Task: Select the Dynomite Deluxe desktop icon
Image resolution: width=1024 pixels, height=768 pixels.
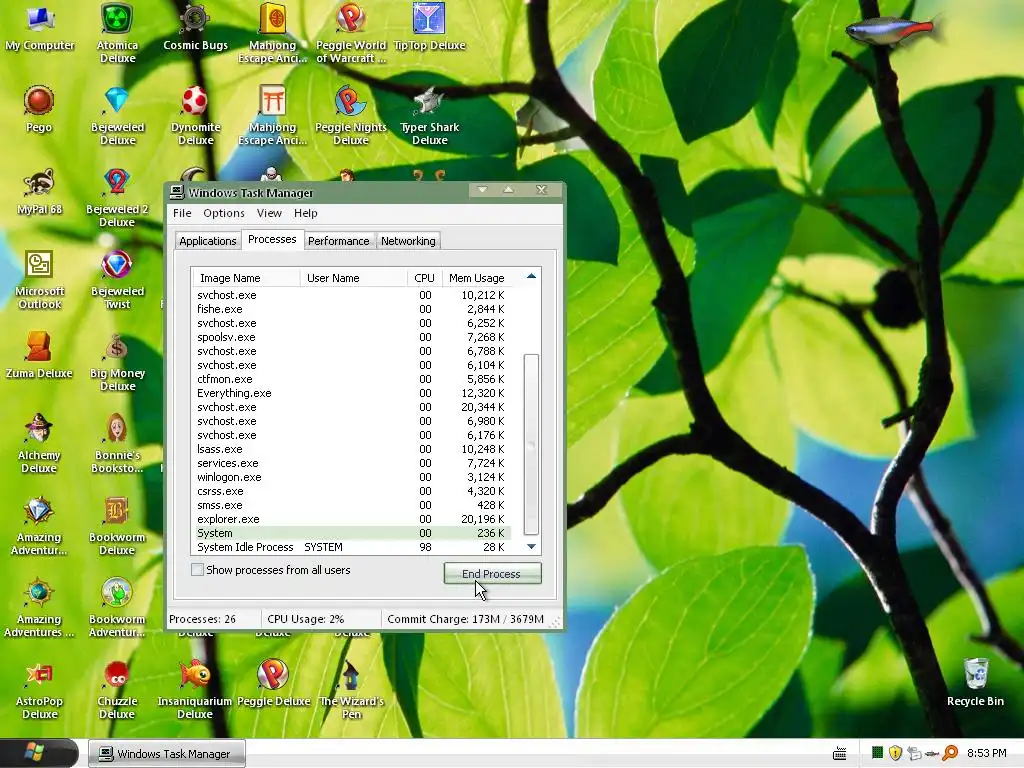Action: 195,116
